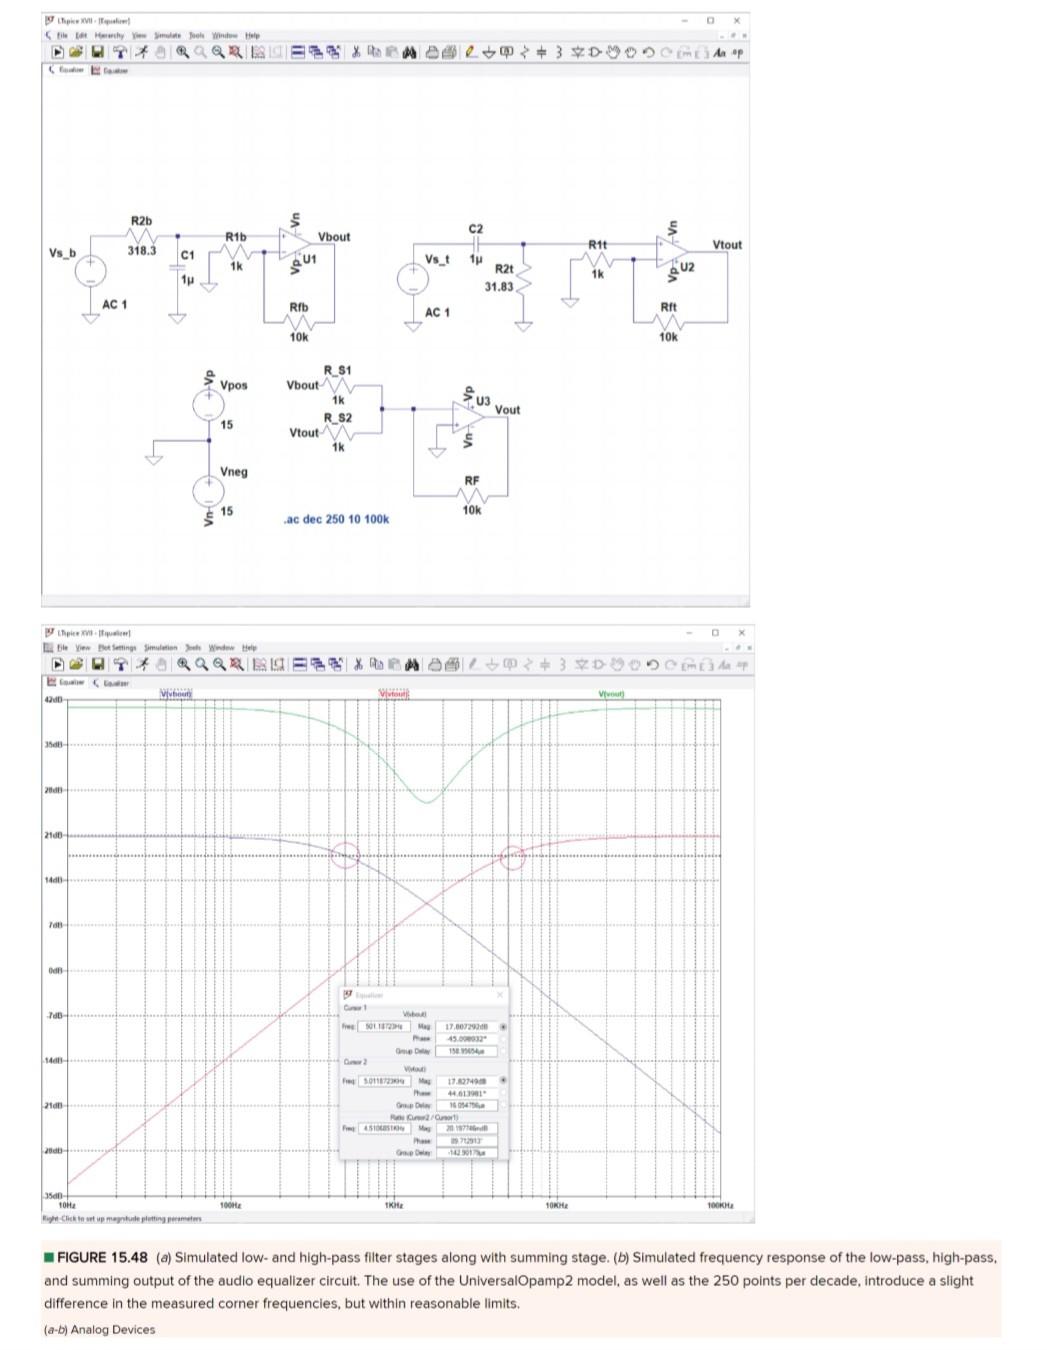Open the Plot Settings menu
Screen dimensions: 1047x1350
pos(118,647)
